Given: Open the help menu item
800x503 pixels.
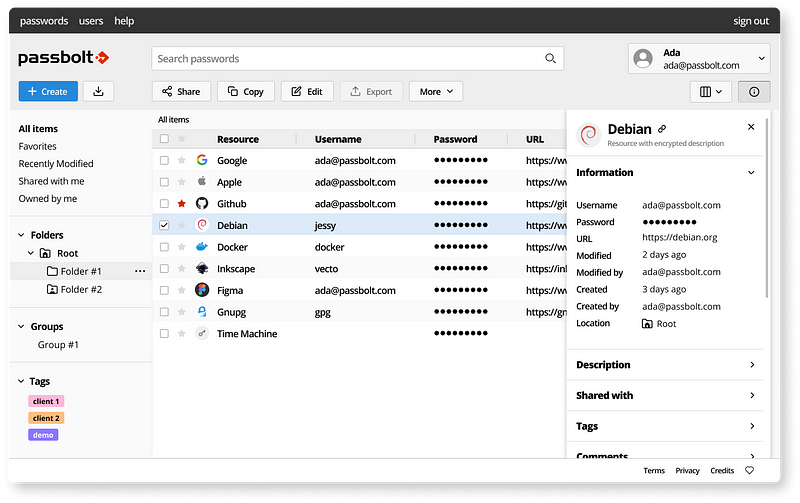Looking at the screenshot, I should (124, 21).
